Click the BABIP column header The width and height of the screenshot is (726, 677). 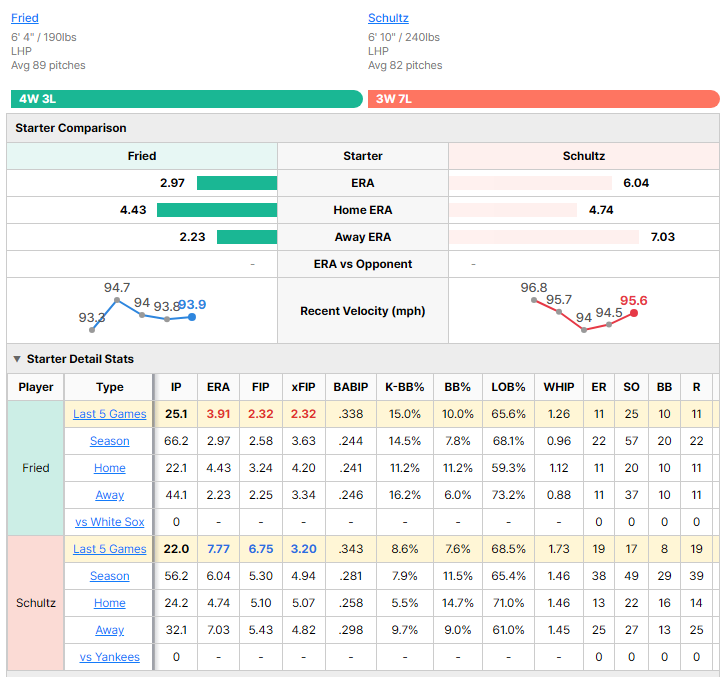(351, 387)
